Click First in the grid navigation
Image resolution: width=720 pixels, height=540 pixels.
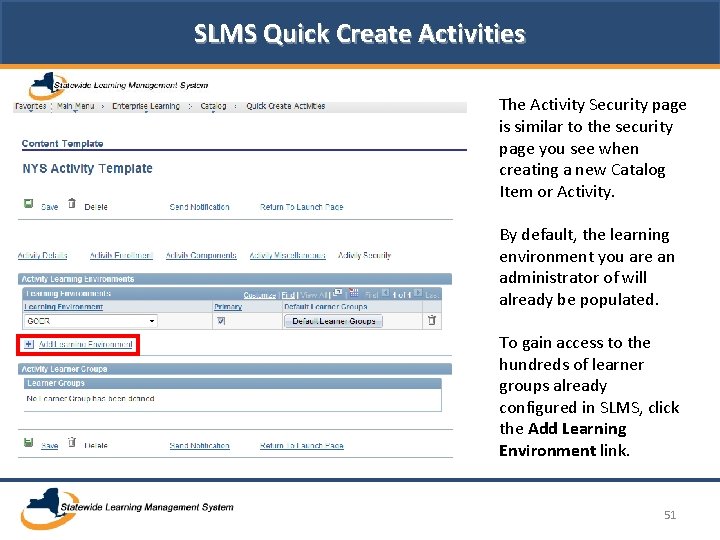(x=371, y=295)
